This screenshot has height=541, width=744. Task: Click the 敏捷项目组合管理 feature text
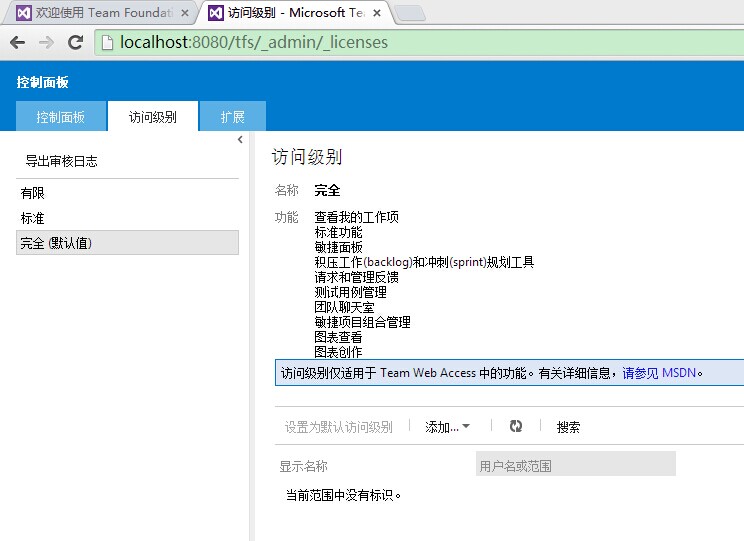(x=363, y=322)
